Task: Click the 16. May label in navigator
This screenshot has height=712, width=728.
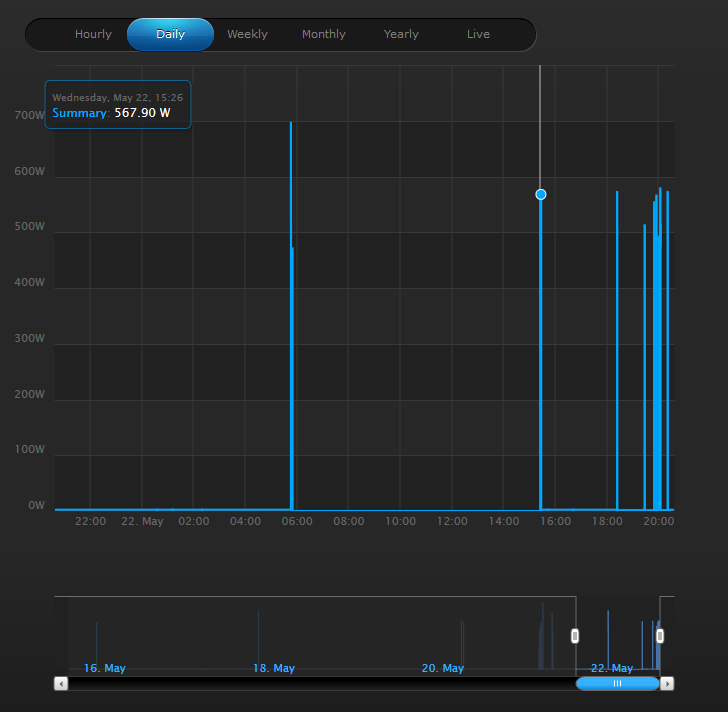Action: pyautogui.click(x=104, y=668)
